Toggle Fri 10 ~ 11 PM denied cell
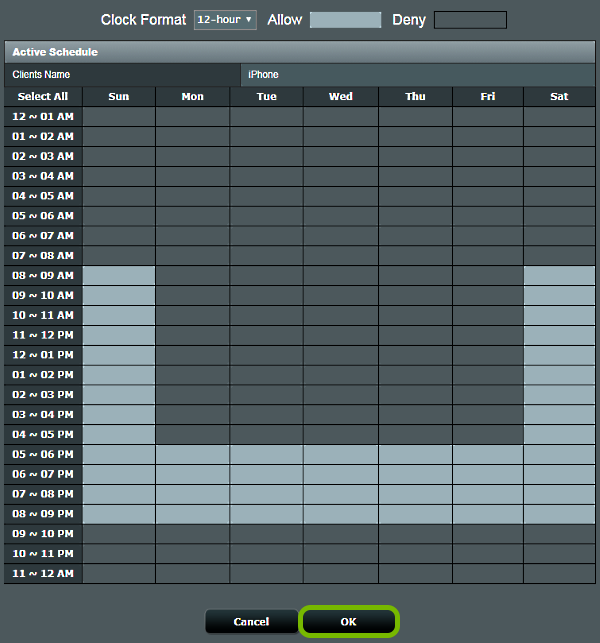Viewport: 600px width, 643px height. [488, 554]
